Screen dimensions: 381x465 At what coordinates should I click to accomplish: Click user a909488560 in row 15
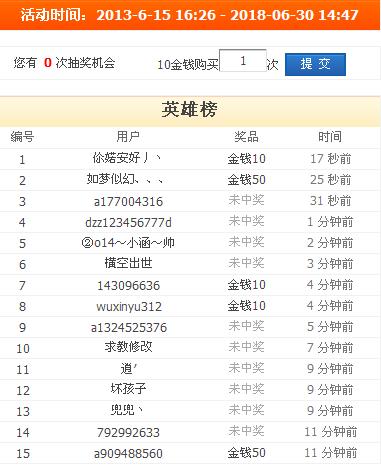coord(128,453)
